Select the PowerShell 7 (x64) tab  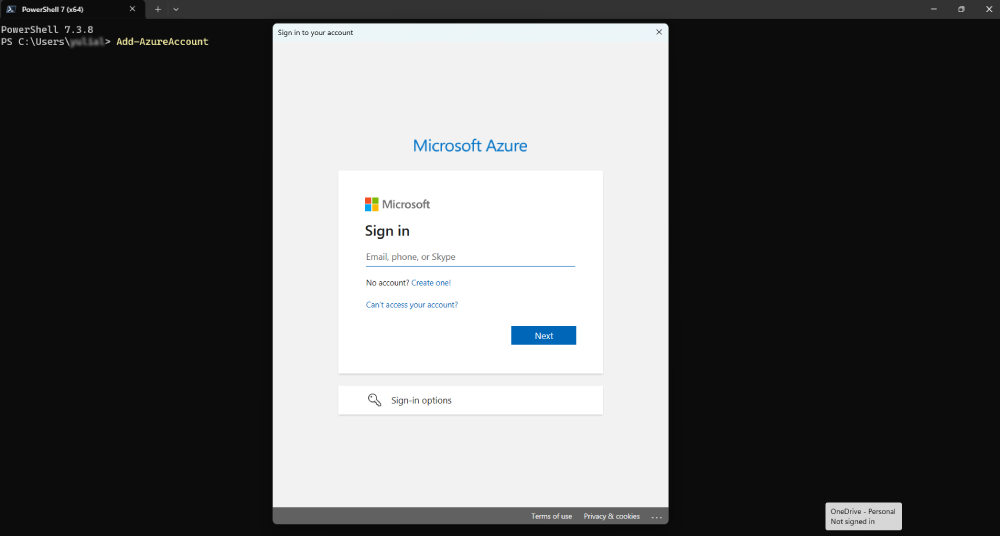point(72,10)
